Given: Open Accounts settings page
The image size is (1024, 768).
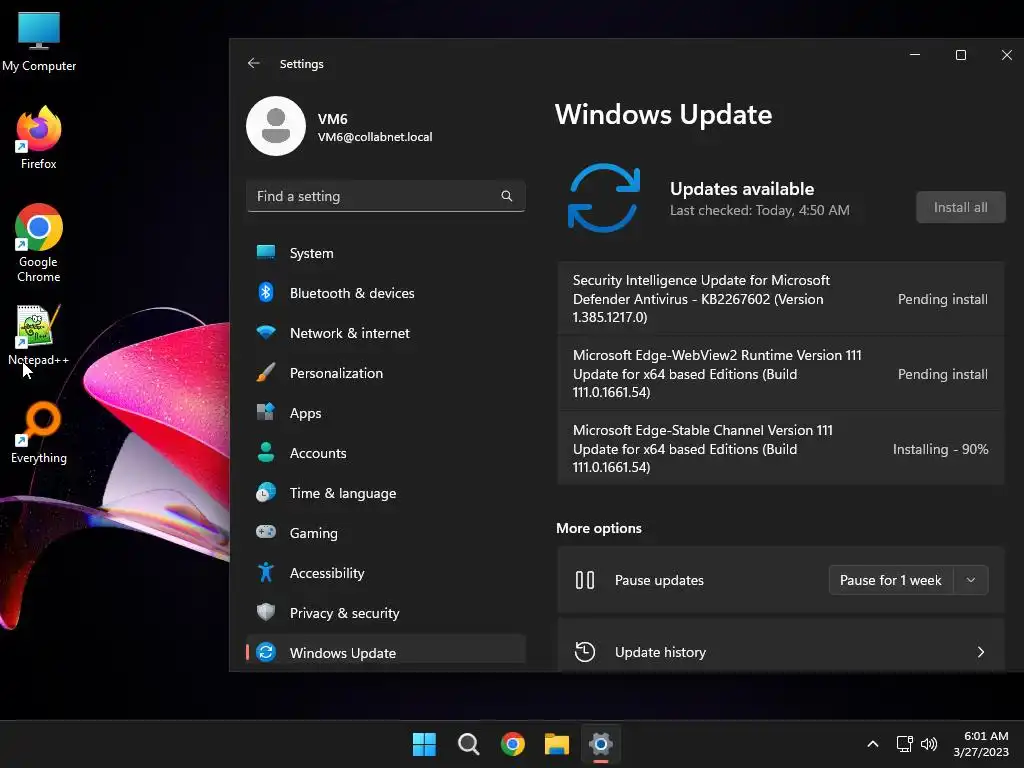Looking at the screenshot, I should (x=386, y=453).
